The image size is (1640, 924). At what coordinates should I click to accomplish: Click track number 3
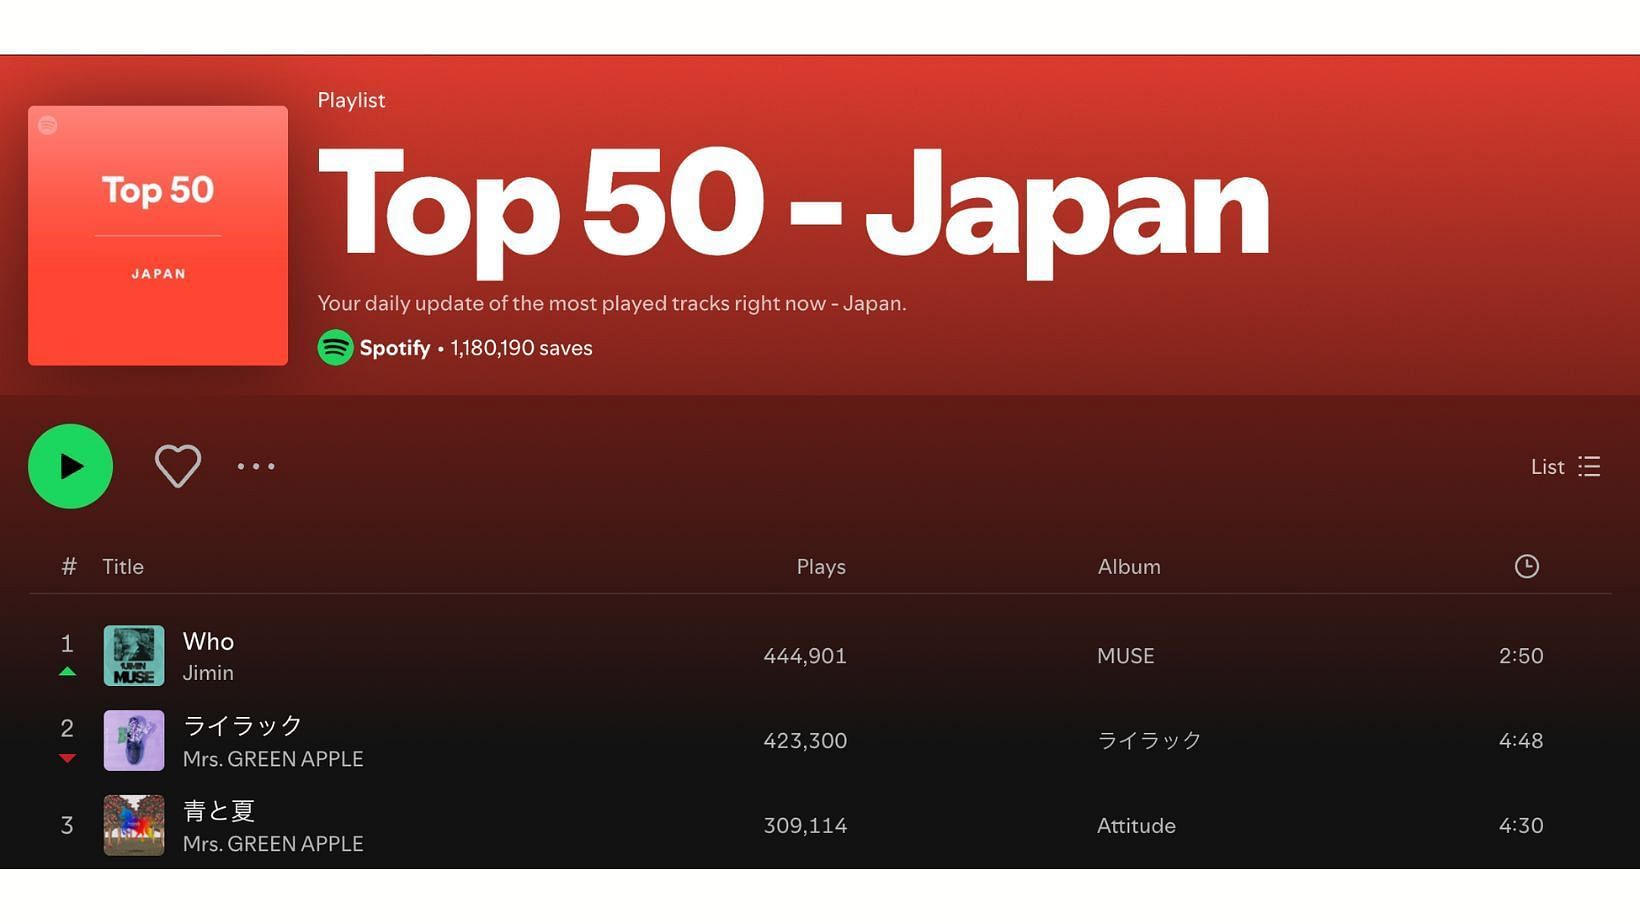[67, 826]
